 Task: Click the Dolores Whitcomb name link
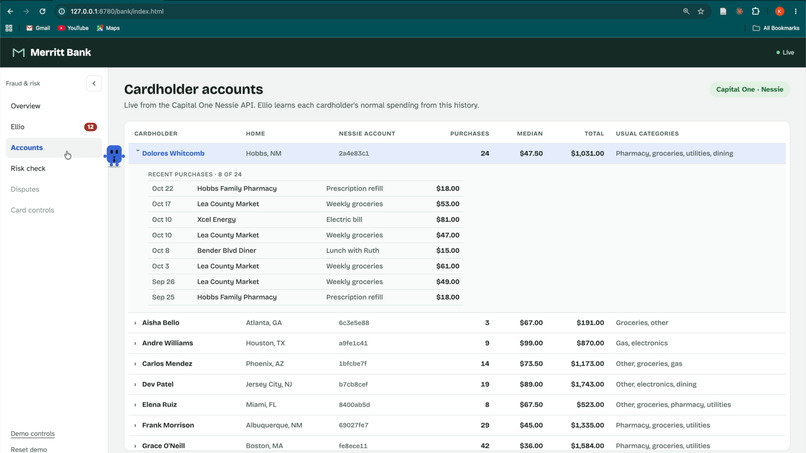(173, 153)
